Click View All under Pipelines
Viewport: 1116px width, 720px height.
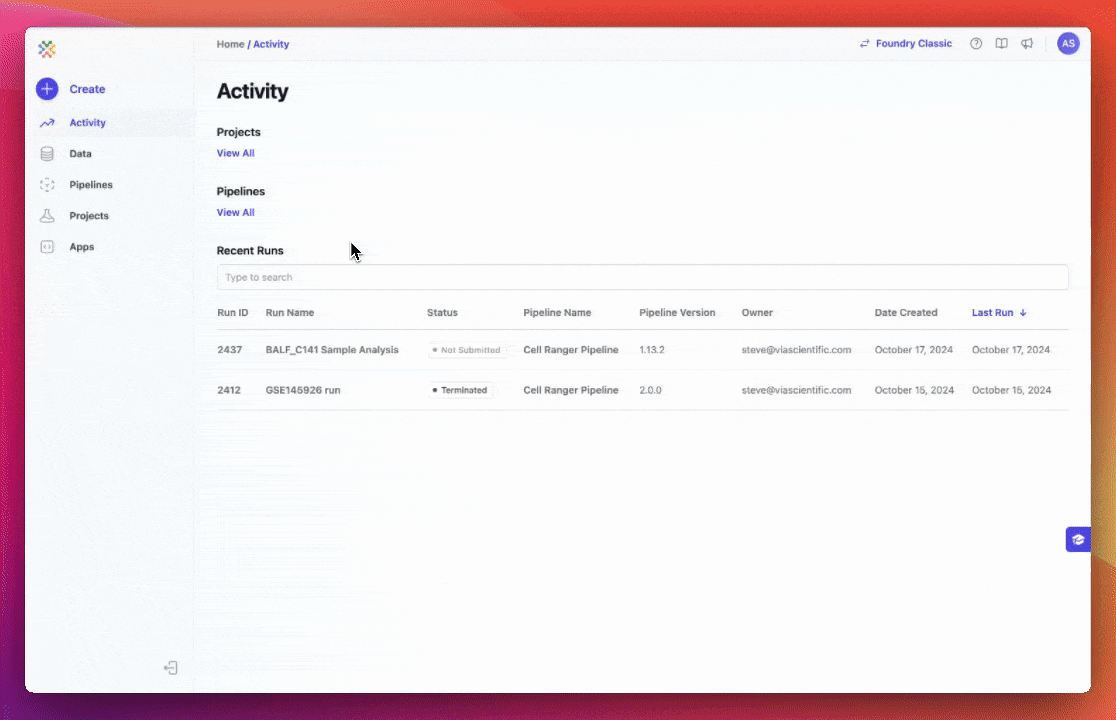(236, 212)
